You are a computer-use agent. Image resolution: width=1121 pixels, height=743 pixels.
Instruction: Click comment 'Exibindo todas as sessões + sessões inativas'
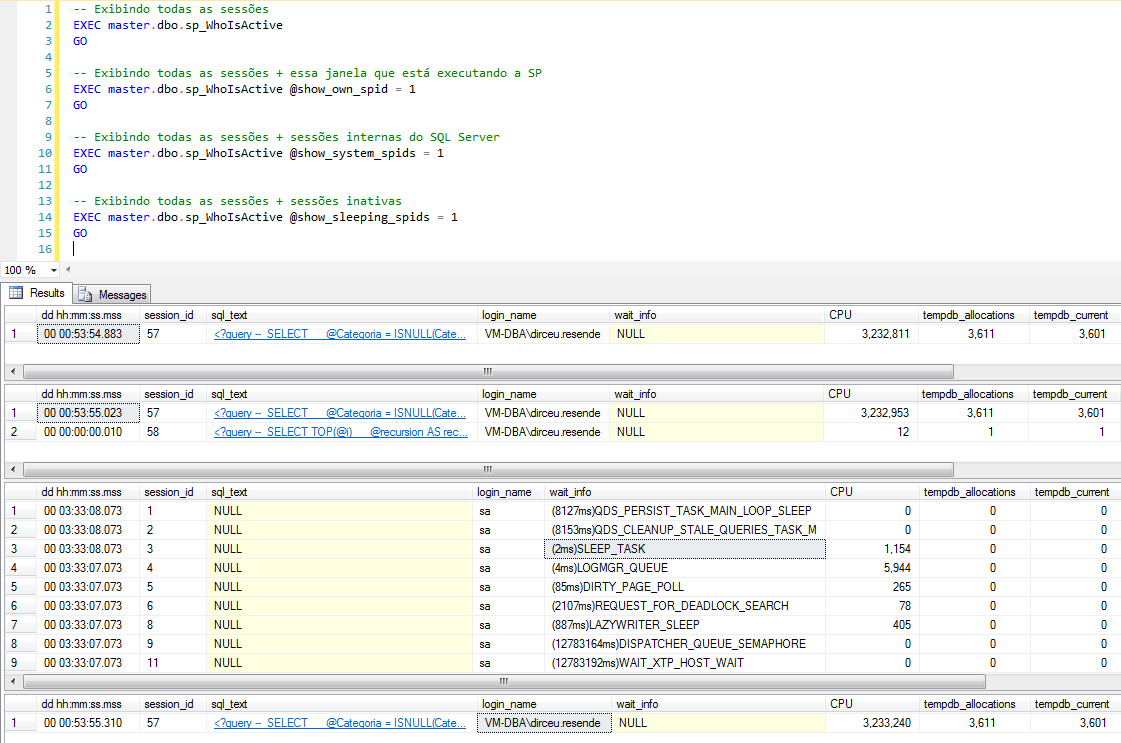(x=237, y=201)
